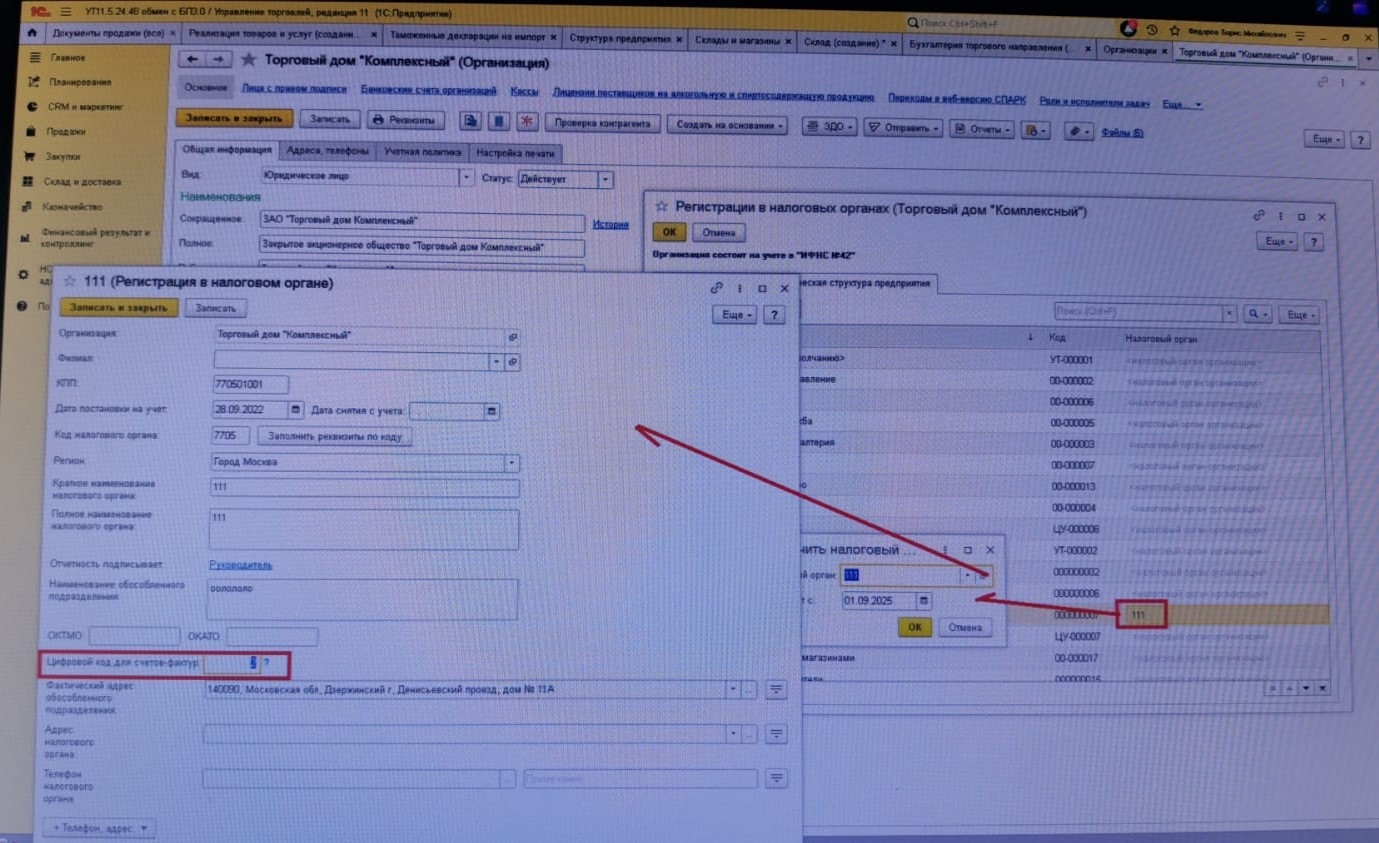This screenshot has height=843, width=1379.
Task: Open favorites star icon in title bar
Action: pyautogui.click(x=1175, y=30)
